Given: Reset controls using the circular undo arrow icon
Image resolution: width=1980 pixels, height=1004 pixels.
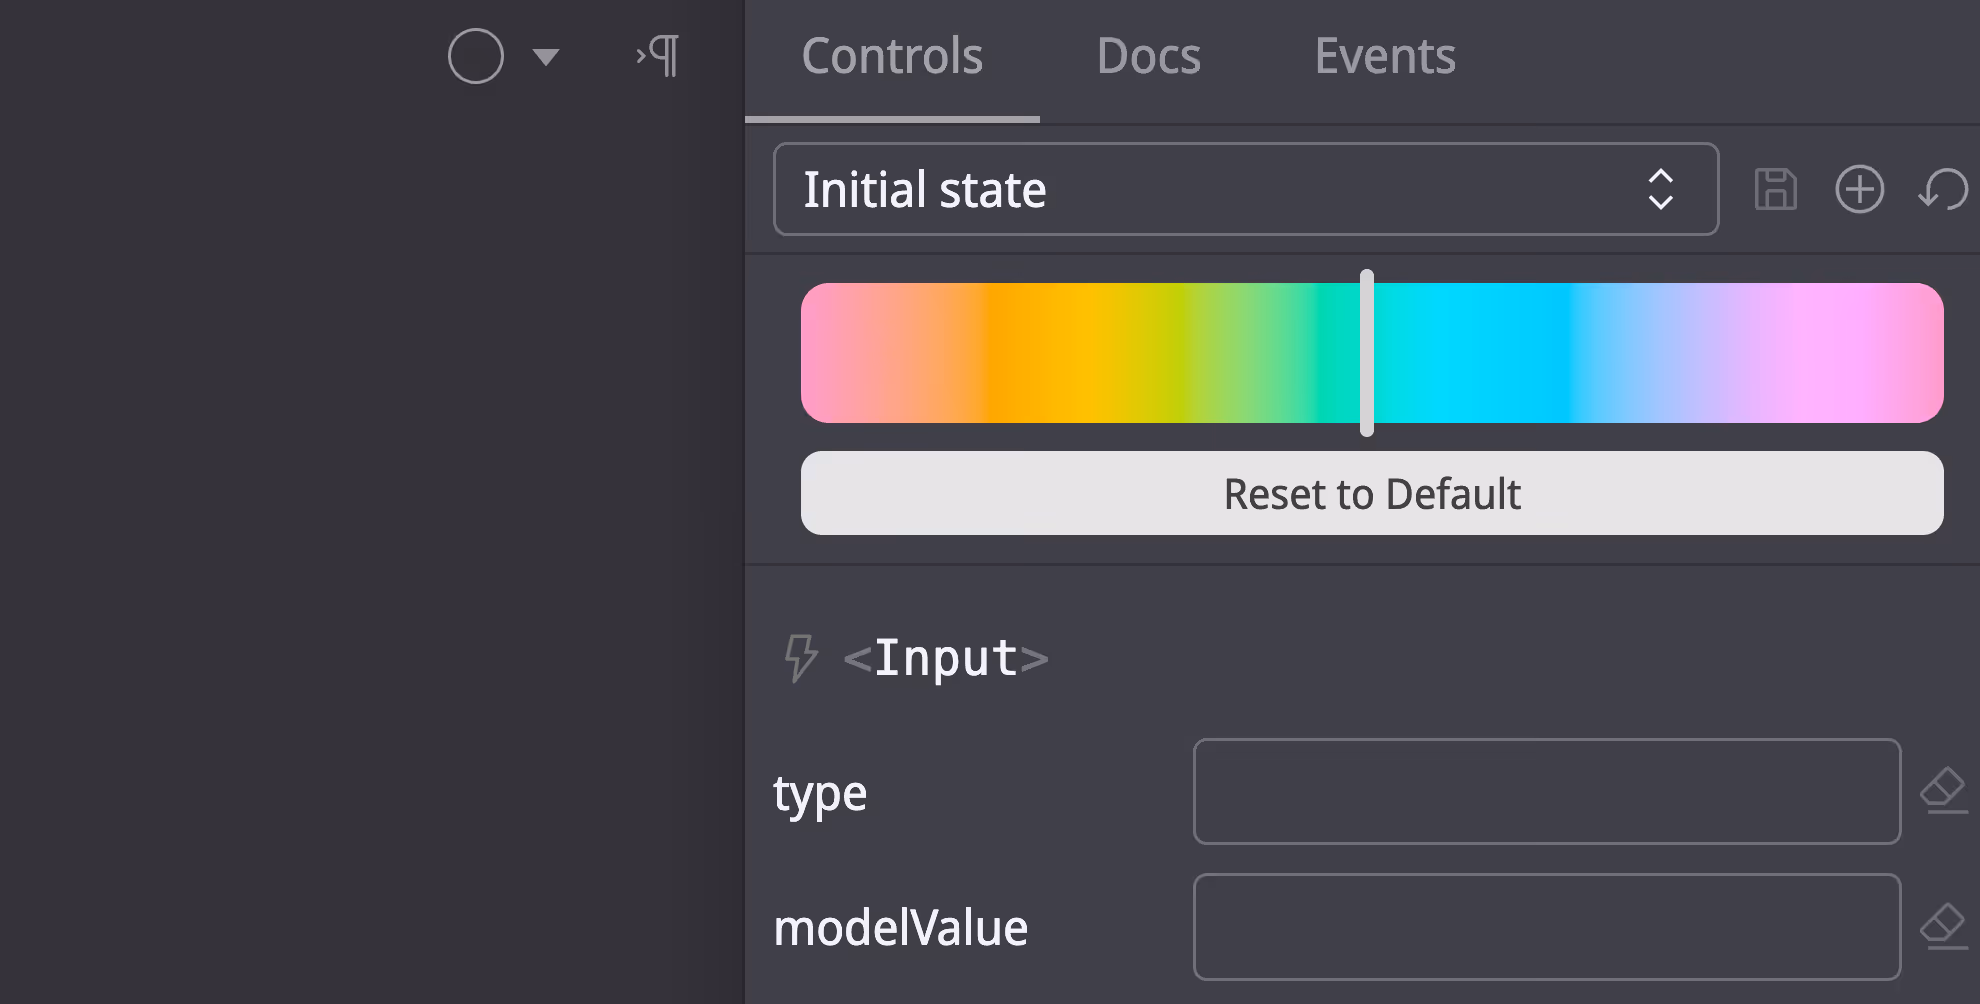Looking at the screenshot, I should [x=1943, y=189].
